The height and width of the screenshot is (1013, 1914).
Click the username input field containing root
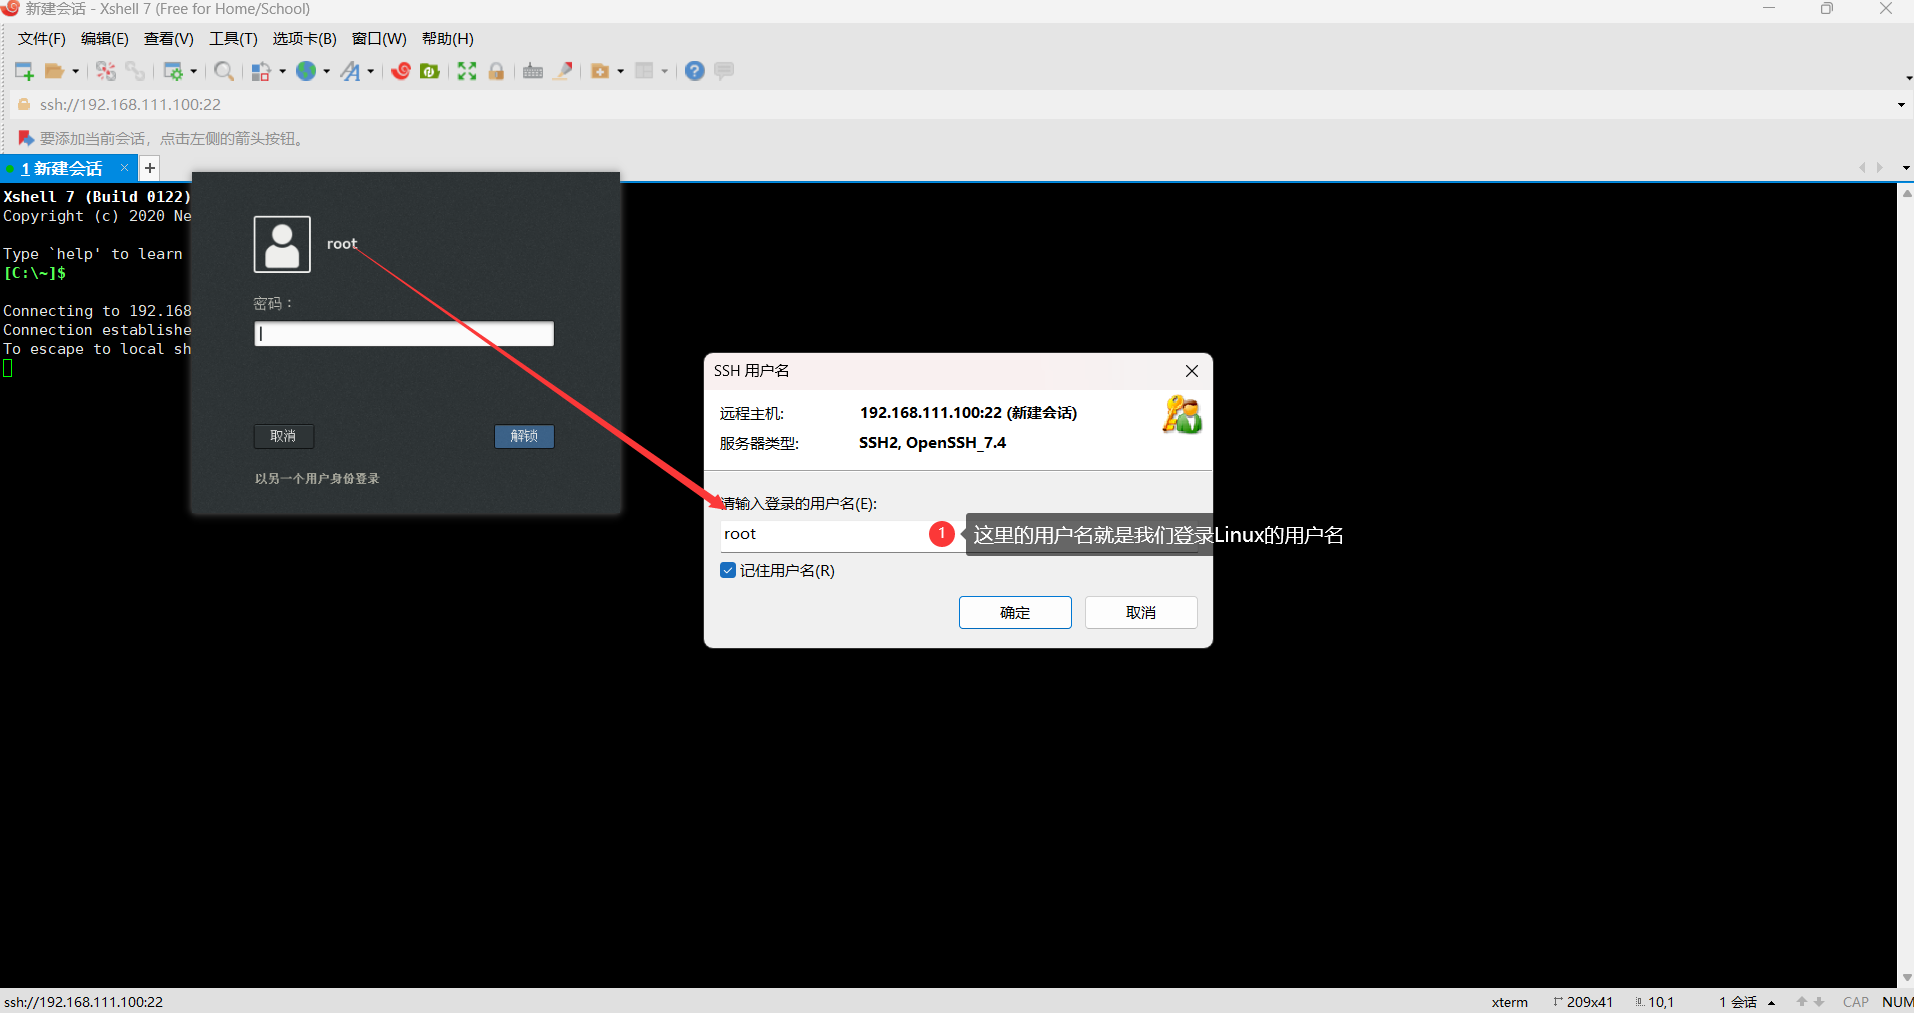tap(820, 535)
